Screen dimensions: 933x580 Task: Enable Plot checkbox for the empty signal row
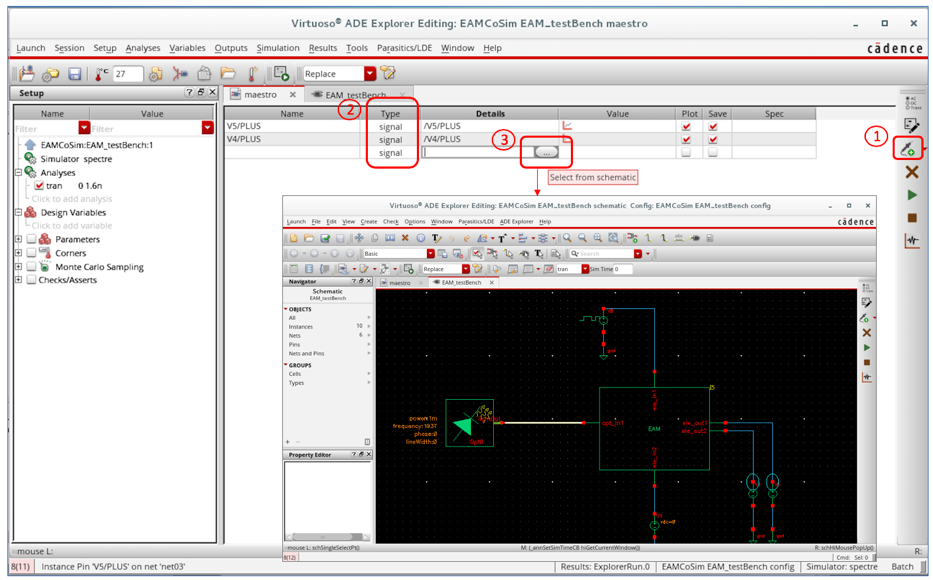pos(686,153)
